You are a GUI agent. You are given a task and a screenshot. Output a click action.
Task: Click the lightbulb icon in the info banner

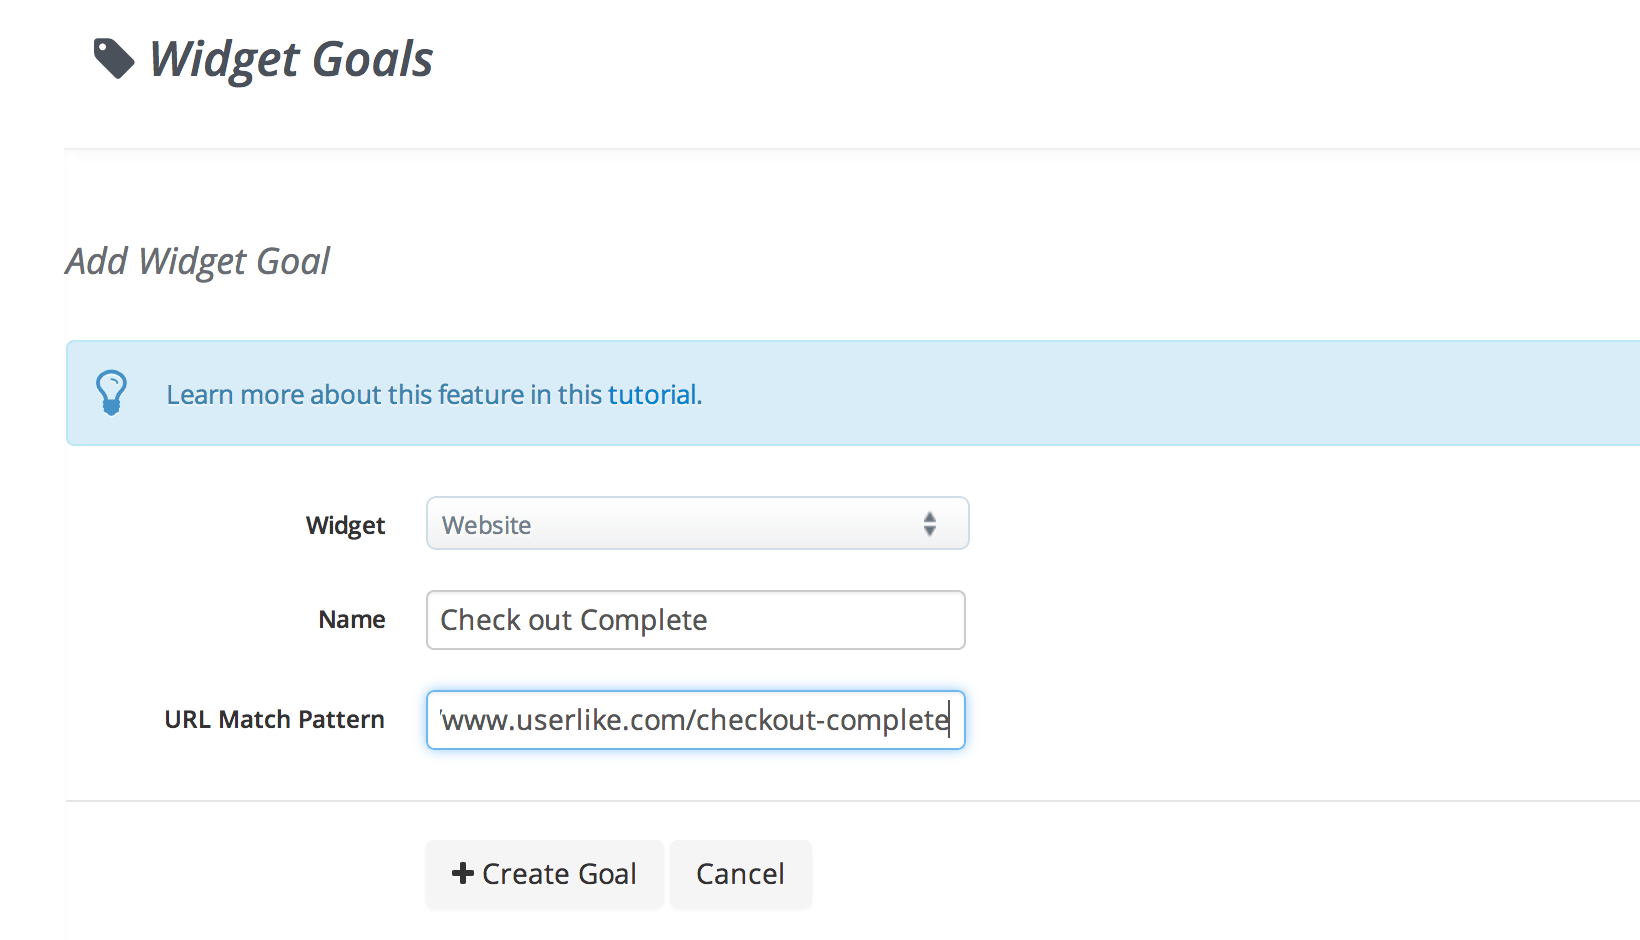click(111, 393)
